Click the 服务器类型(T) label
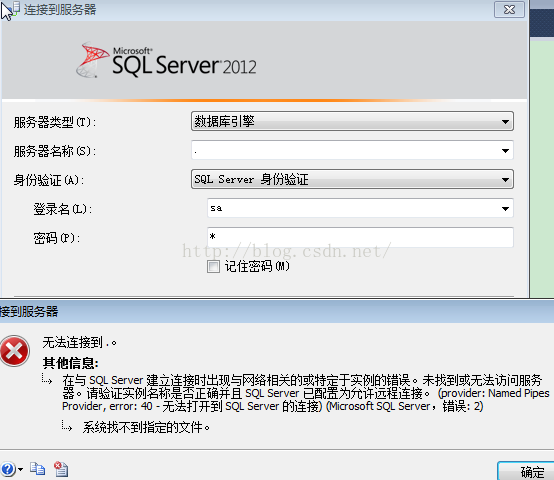The width and height of the screenshot is (554, 480). [55, 122]
